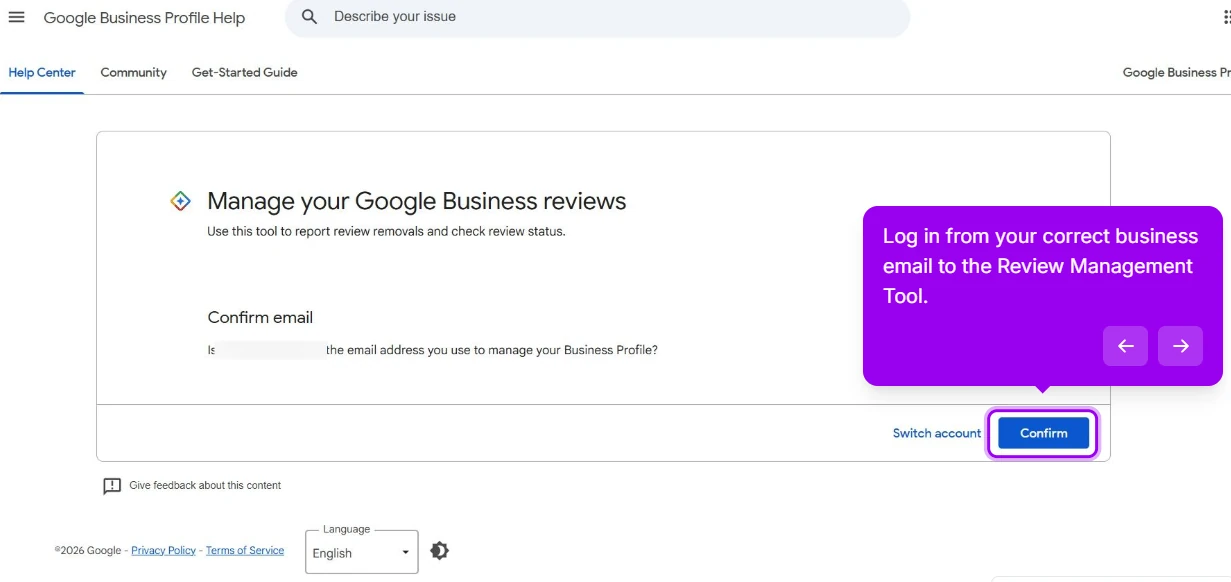Open the Get-Started Guide tab
Image resolution: width=1231 pixels, height=582 pixels.
tap(245, 73)
